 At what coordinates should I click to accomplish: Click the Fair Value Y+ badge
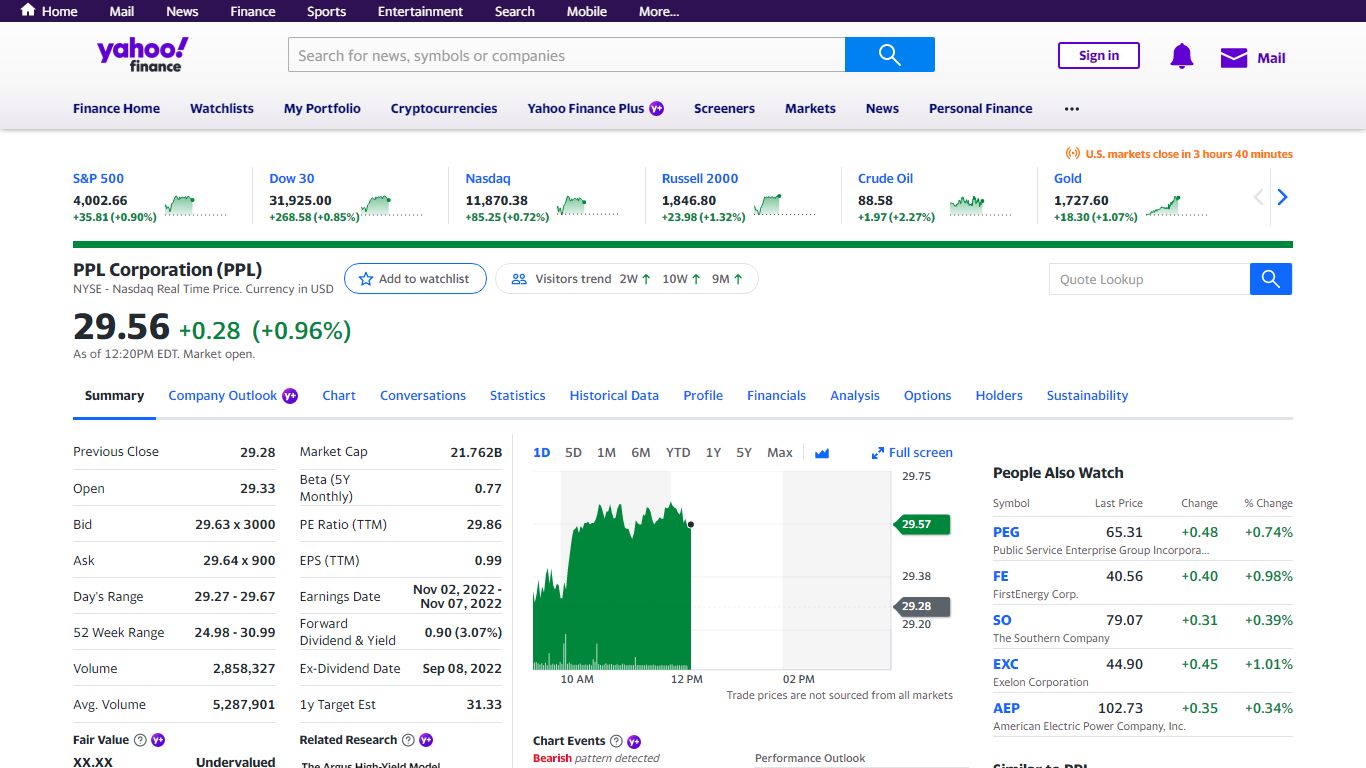(158, 740)
